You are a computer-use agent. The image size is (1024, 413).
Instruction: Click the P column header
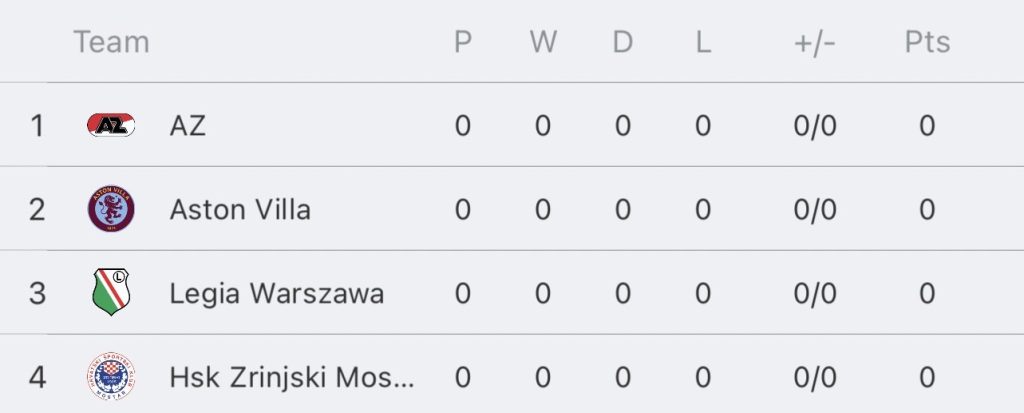coord(462,42)
